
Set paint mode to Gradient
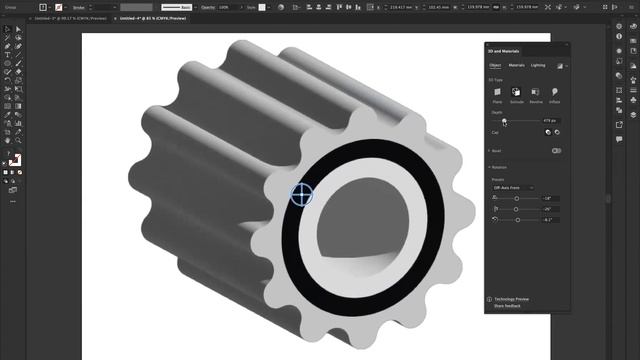point(12,172)
